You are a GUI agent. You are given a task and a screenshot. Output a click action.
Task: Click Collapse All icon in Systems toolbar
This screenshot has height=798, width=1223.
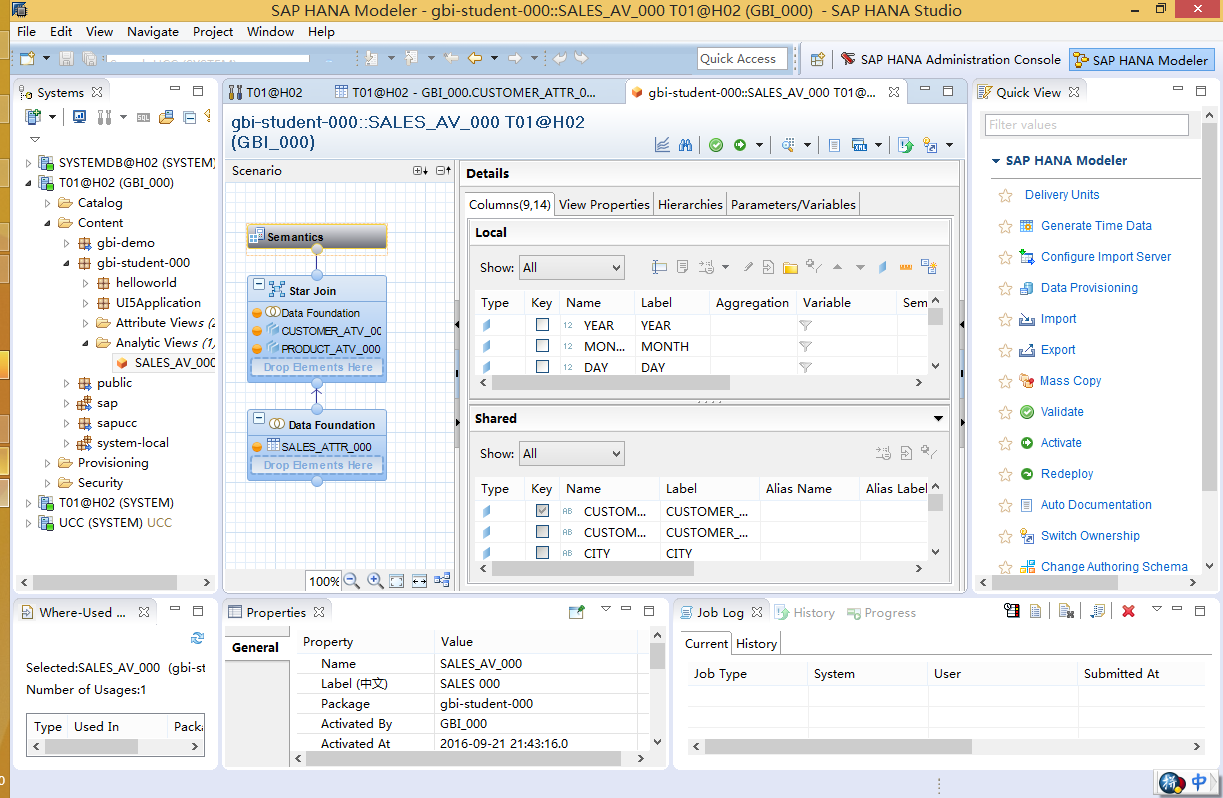[189, 117]
